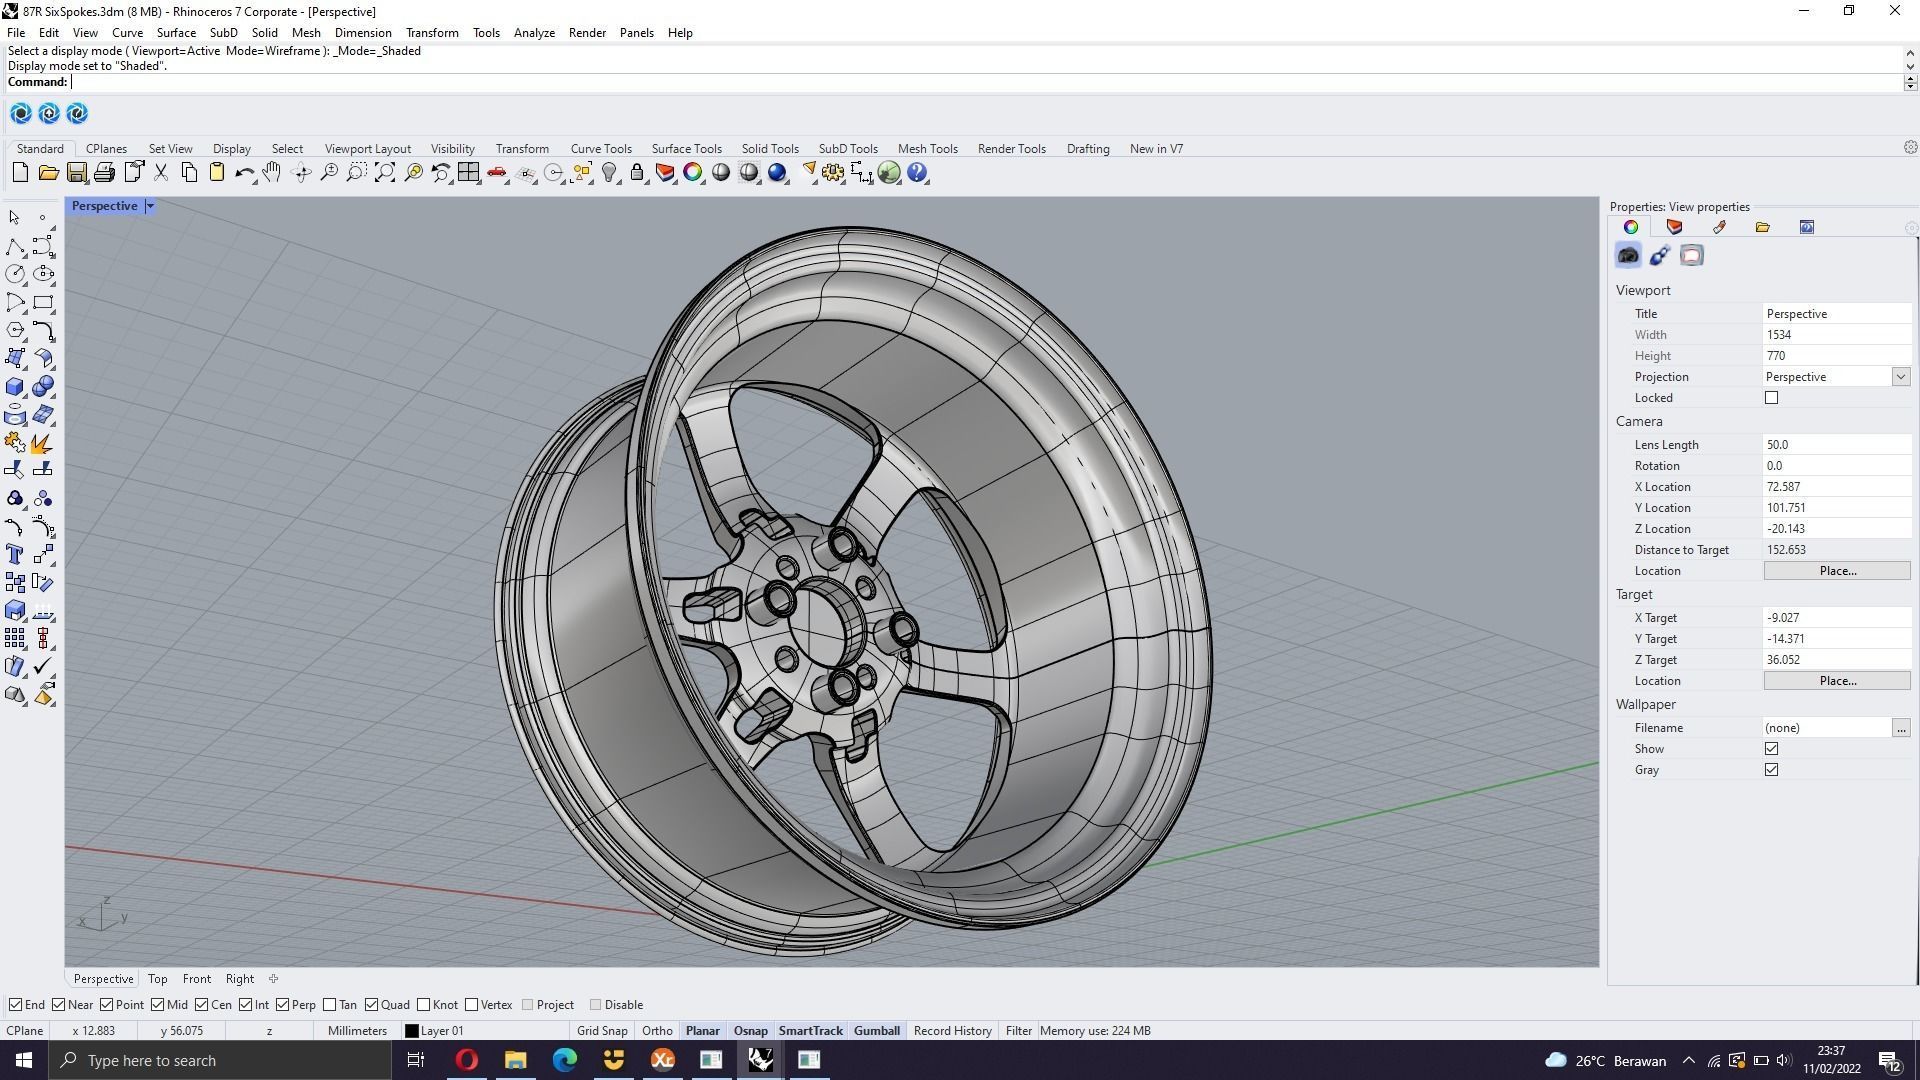The height and width of the screenshot is (1080, 1920).
Task: Switch to the Mesh Tools toolbar tab
Action: tap(927, 149)
